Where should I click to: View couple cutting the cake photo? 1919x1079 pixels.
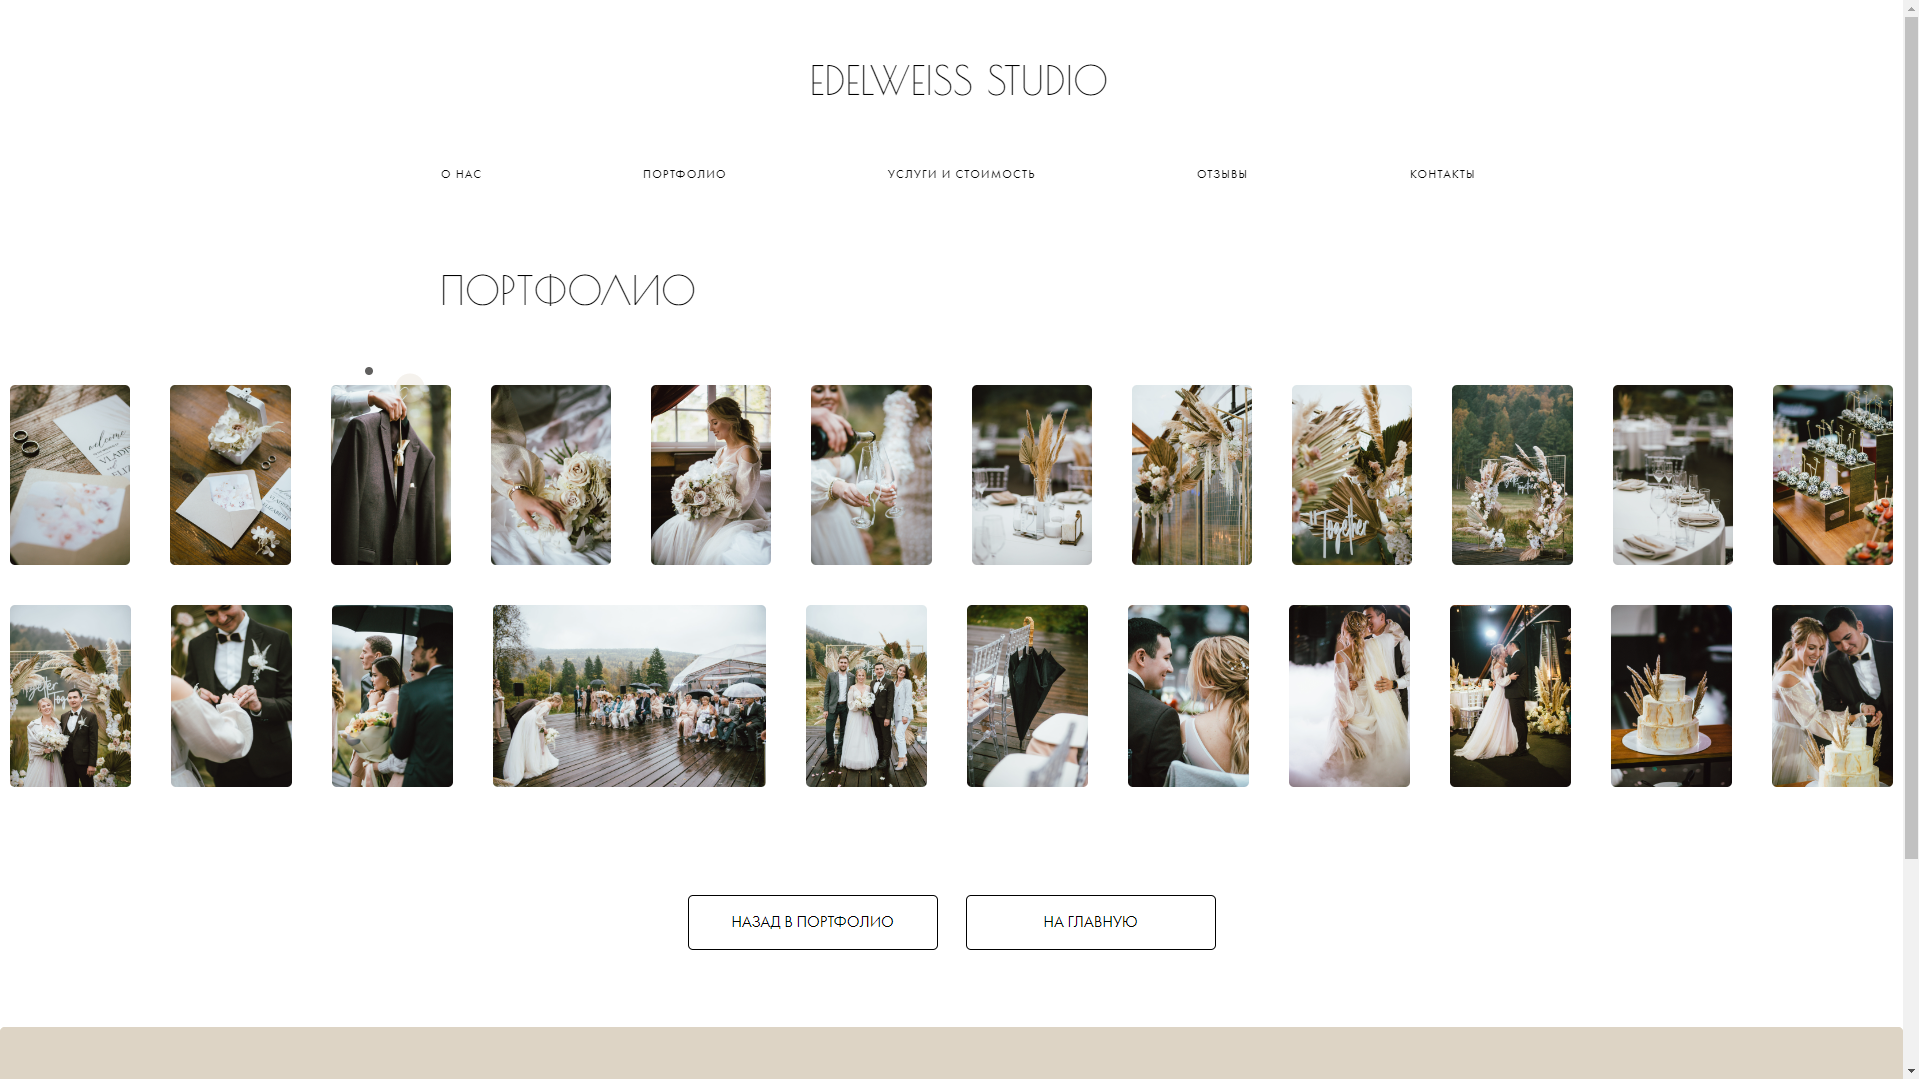[1832, 696]
